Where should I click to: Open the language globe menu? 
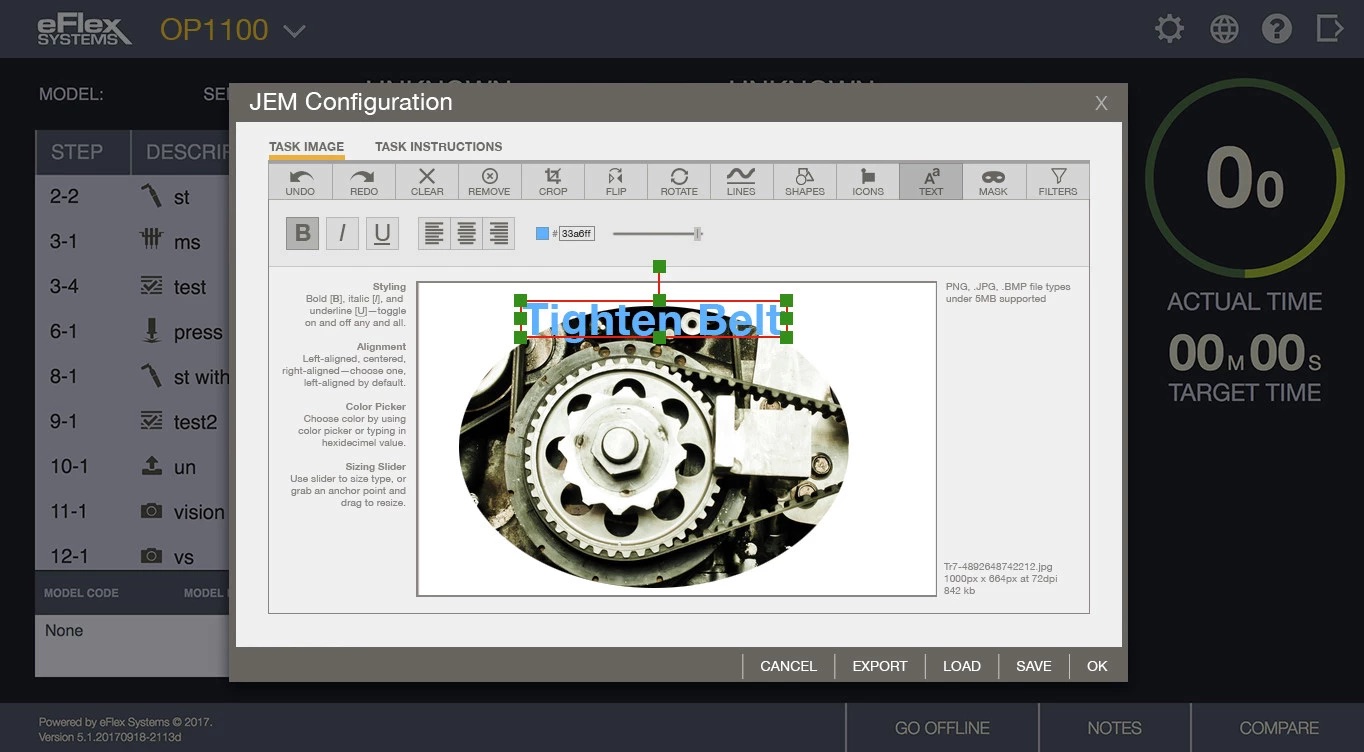click(1224, 29)
